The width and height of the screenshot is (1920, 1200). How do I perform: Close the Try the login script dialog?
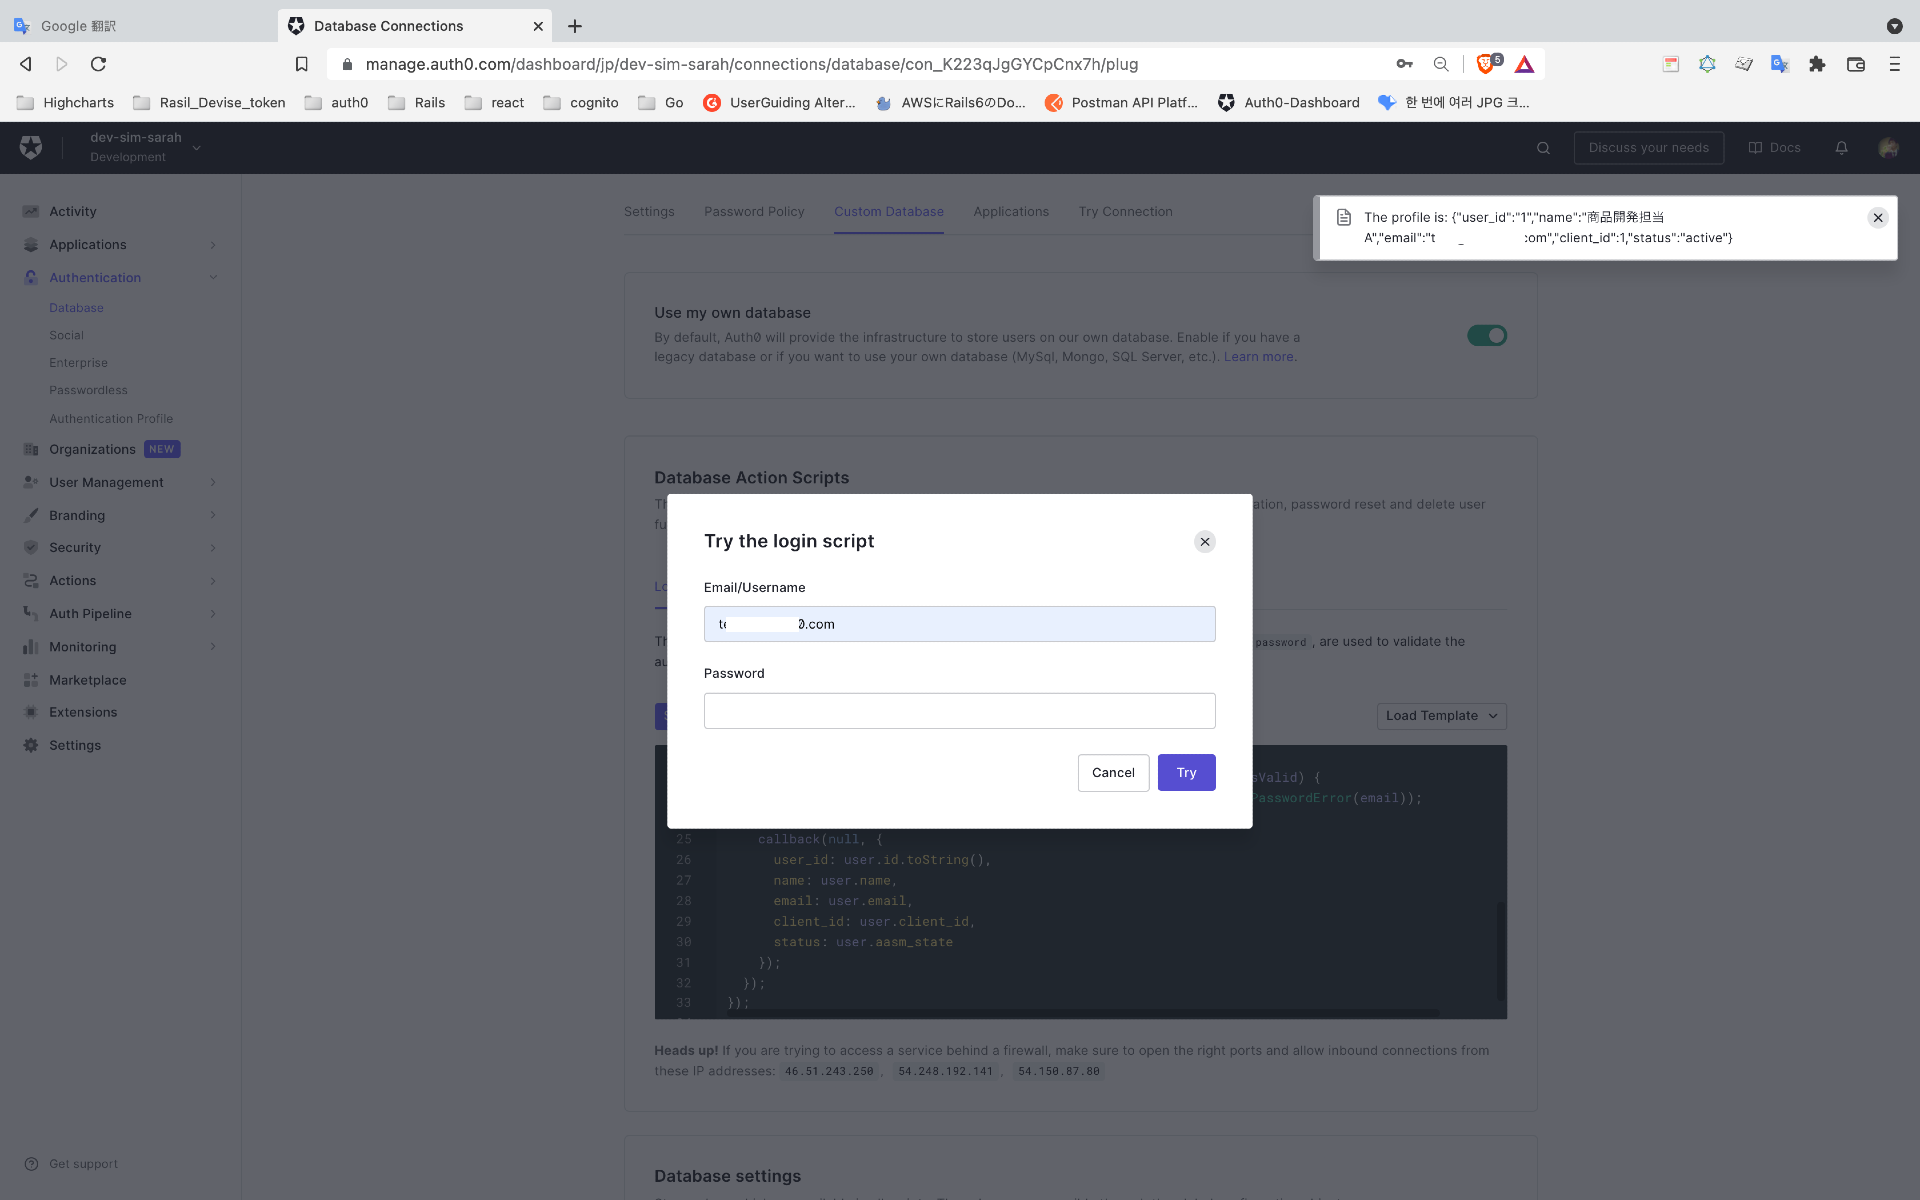click(1204, 541)
